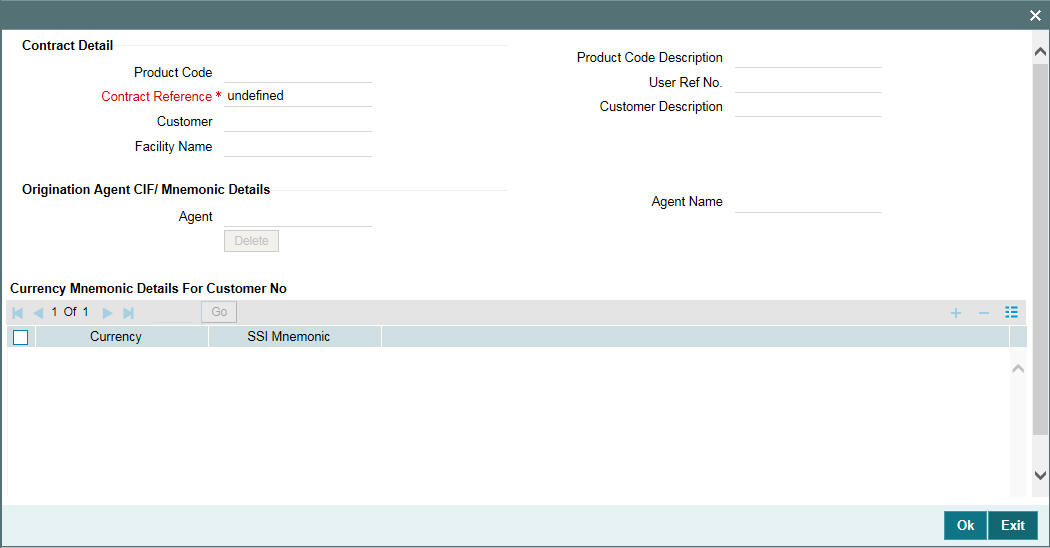
Task: Close the dialog with the X icon
Action: [1035, 15]
